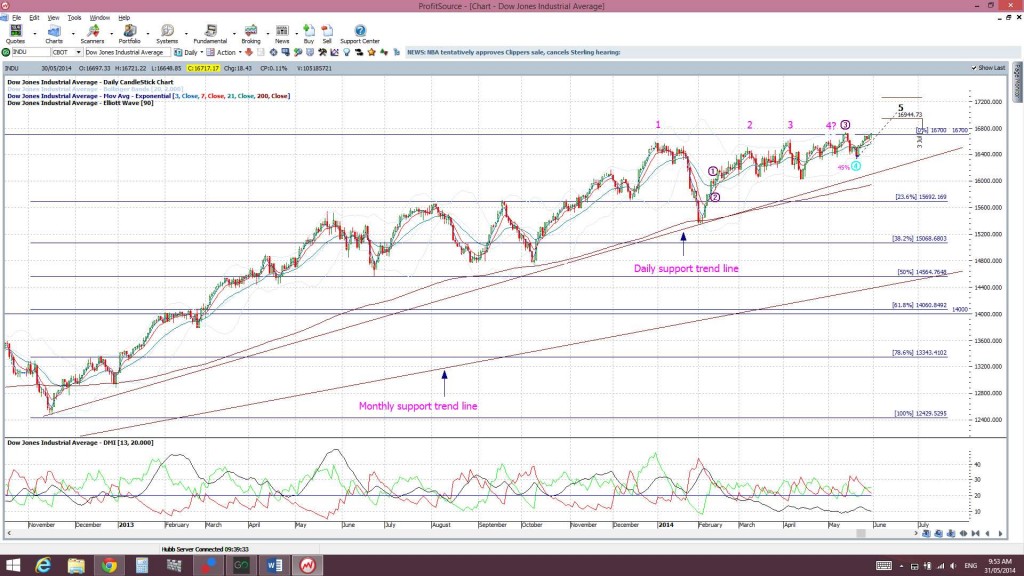The width and height of the screenshot is (1024, 576).
Task: Click the Daily support trend line label
Action: (686, 268)
